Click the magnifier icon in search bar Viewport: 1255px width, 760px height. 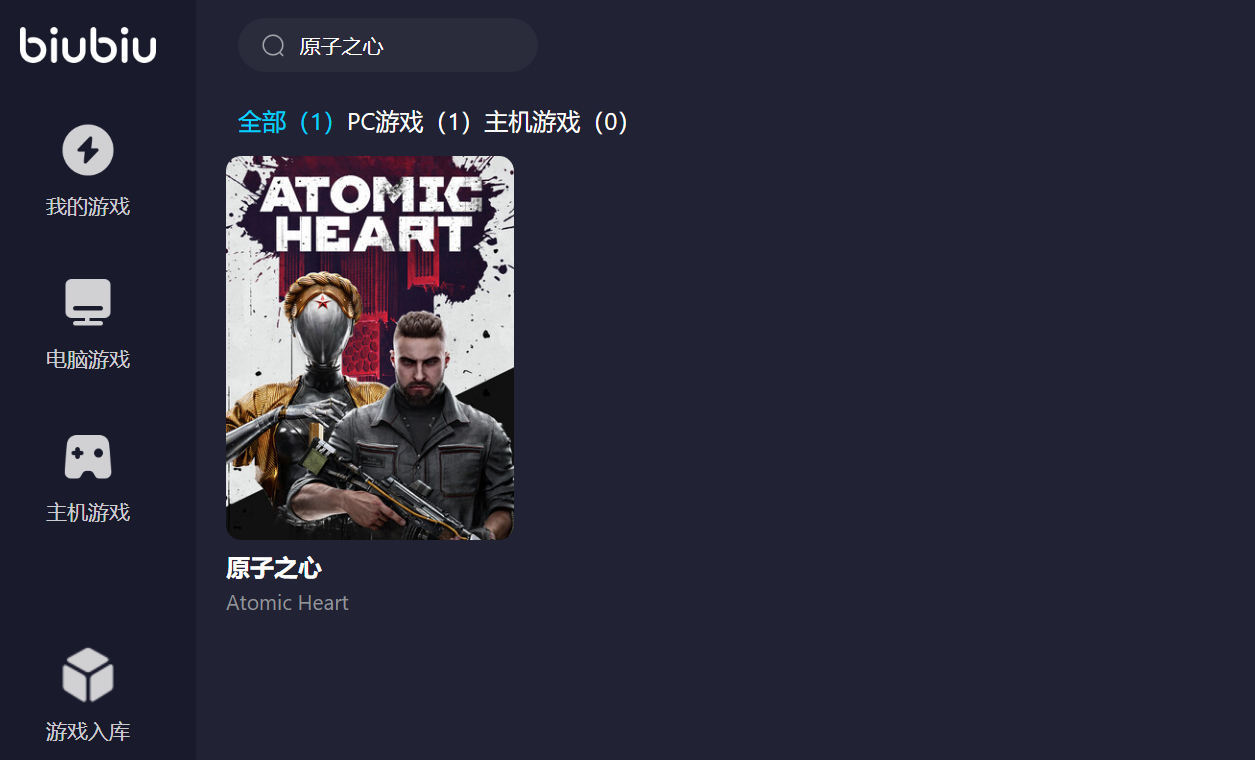[273, 45]
